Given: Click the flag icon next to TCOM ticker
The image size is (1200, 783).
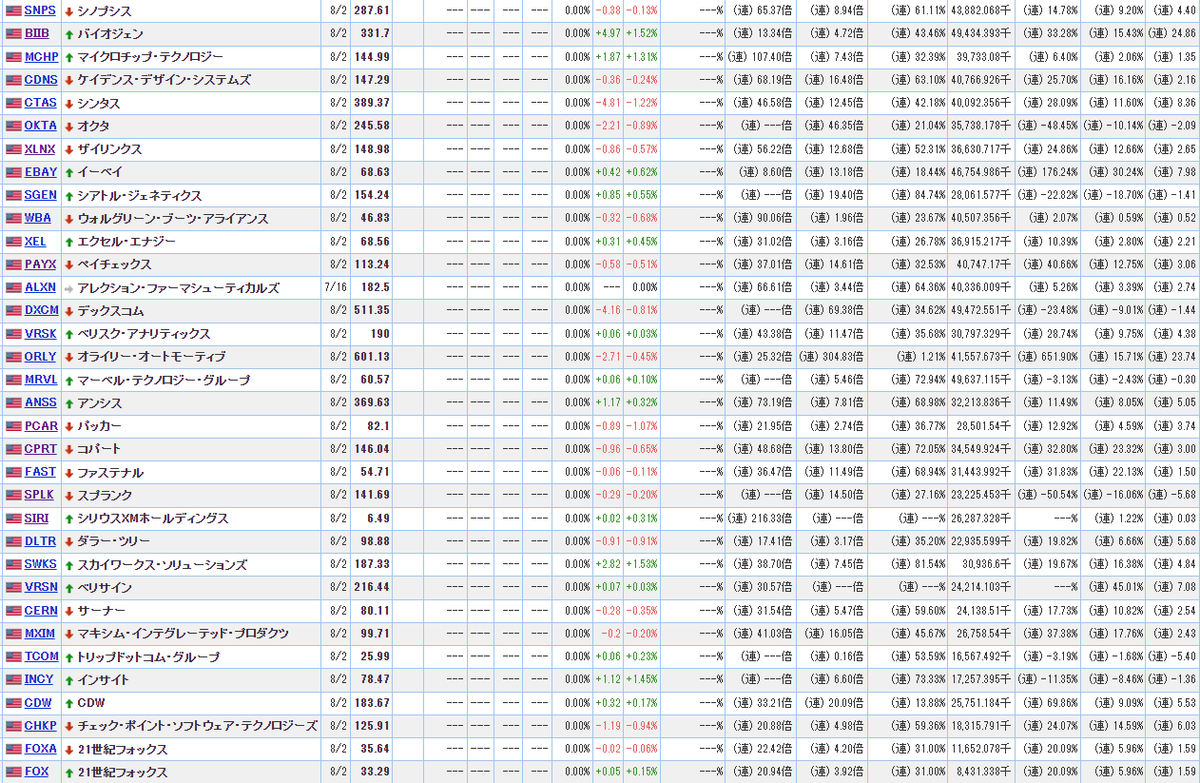Looking at the screenshot, I should [x=13, y=657].
